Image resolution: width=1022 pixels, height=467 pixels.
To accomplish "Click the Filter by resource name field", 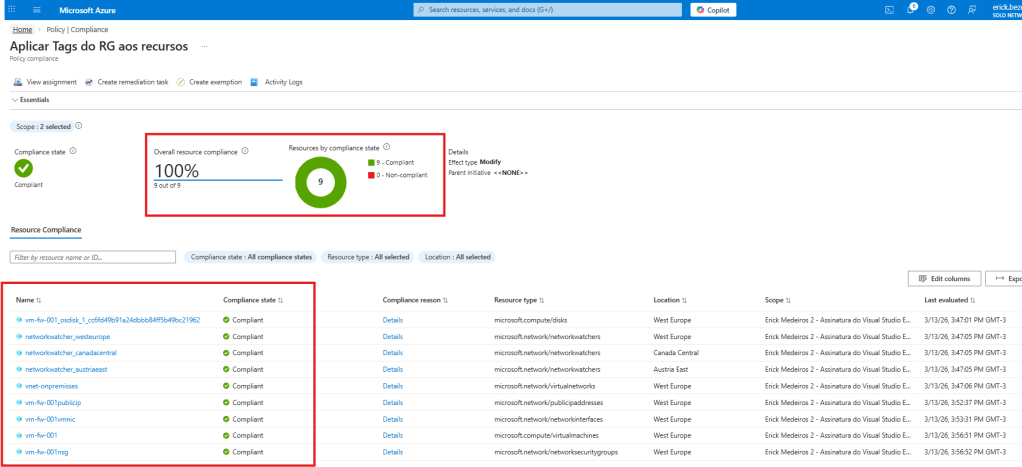I will coord(92,257).
